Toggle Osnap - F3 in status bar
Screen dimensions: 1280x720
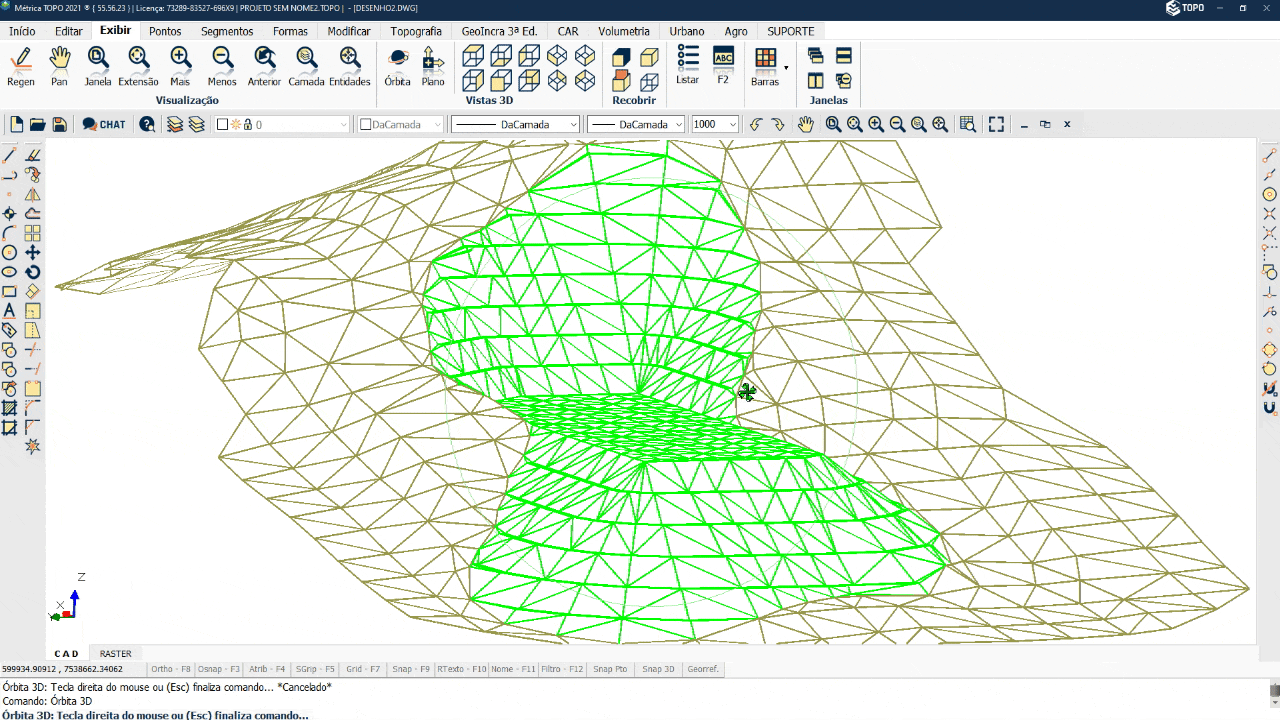[218, 669]
